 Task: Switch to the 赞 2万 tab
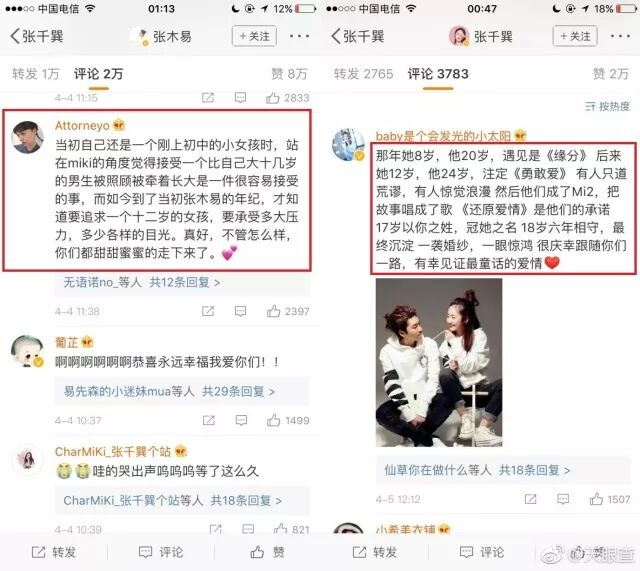(x=611, y=74)
